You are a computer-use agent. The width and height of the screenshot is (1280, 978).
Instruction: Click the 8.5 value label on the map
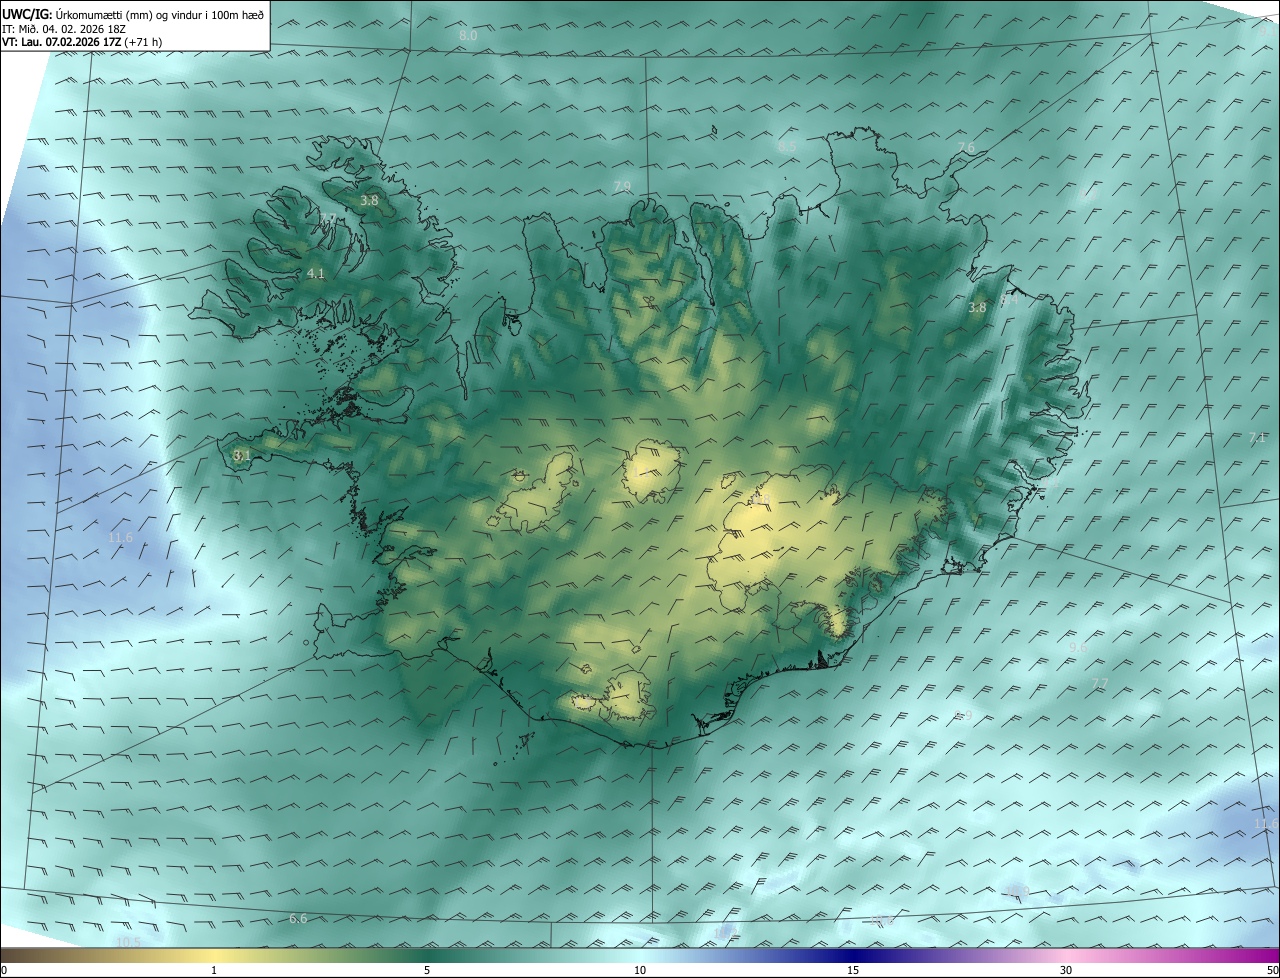click(788, 147)
